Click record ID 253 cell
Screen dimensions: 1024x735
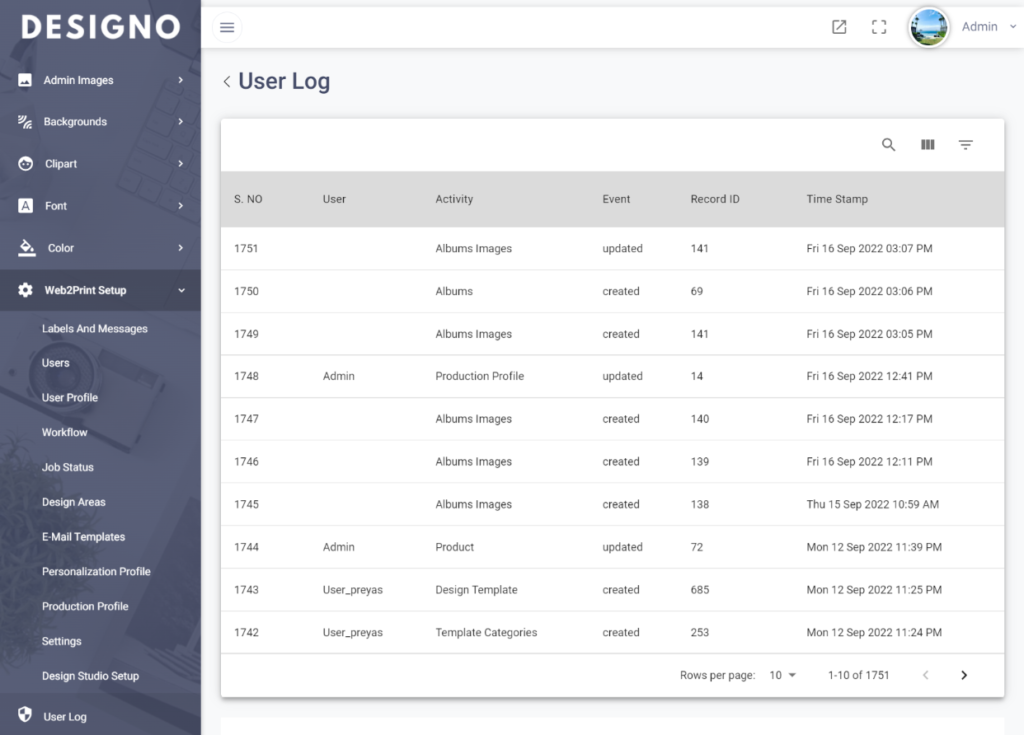point(699,632)
